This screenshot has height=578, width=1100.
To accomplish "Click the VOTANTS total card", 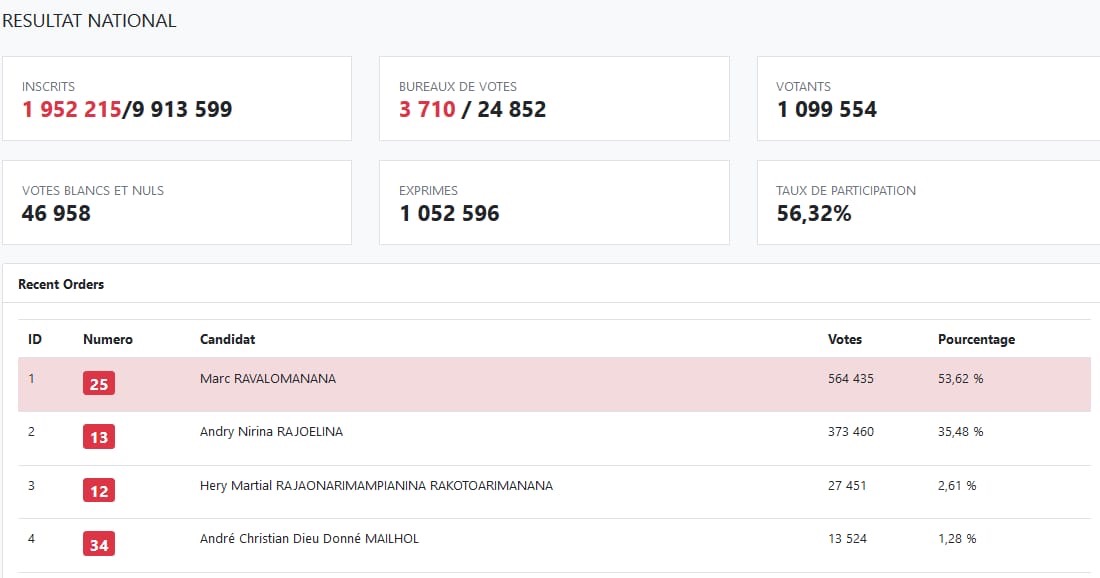I will (929, 99).
